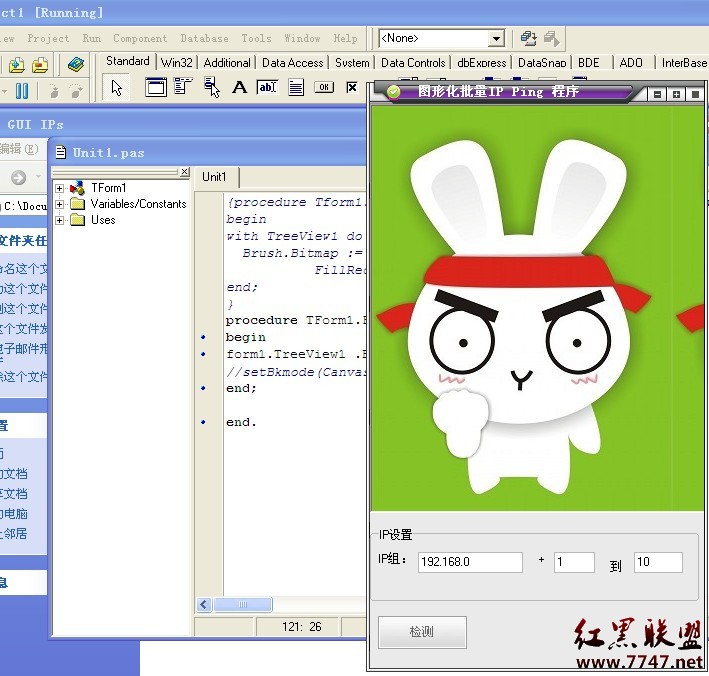The width and height of the screenshot is (709, 676).
Task: Click the editor scrollbar left arrow
Action: coord(204,604)
